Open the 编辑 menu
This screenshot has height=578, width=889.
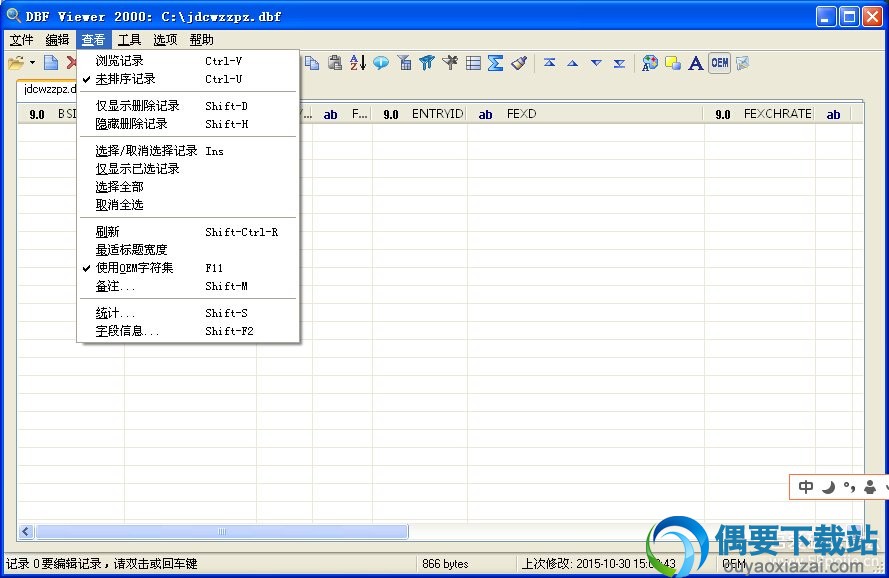57,40
